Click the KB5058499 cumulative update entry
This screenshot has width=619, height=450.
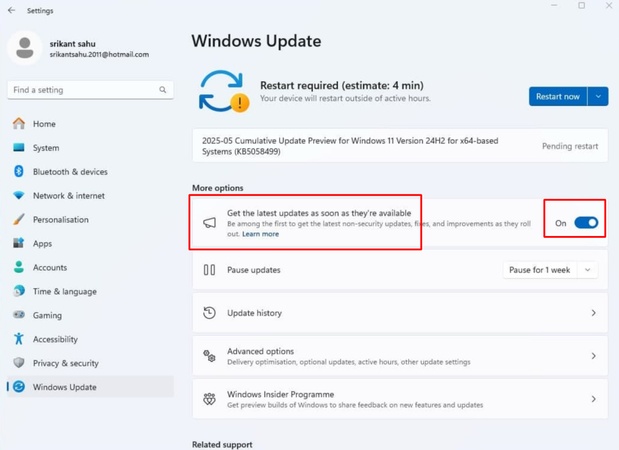(x=400, y=146)
